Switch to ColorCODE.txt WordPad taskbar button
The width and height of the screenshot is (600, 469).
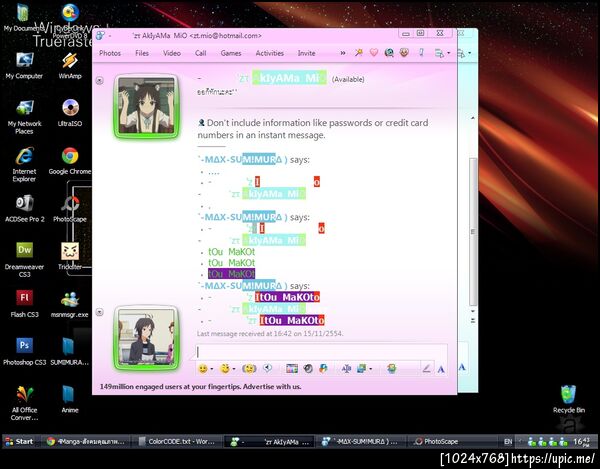pyautogui.click(x=178, y=441)
